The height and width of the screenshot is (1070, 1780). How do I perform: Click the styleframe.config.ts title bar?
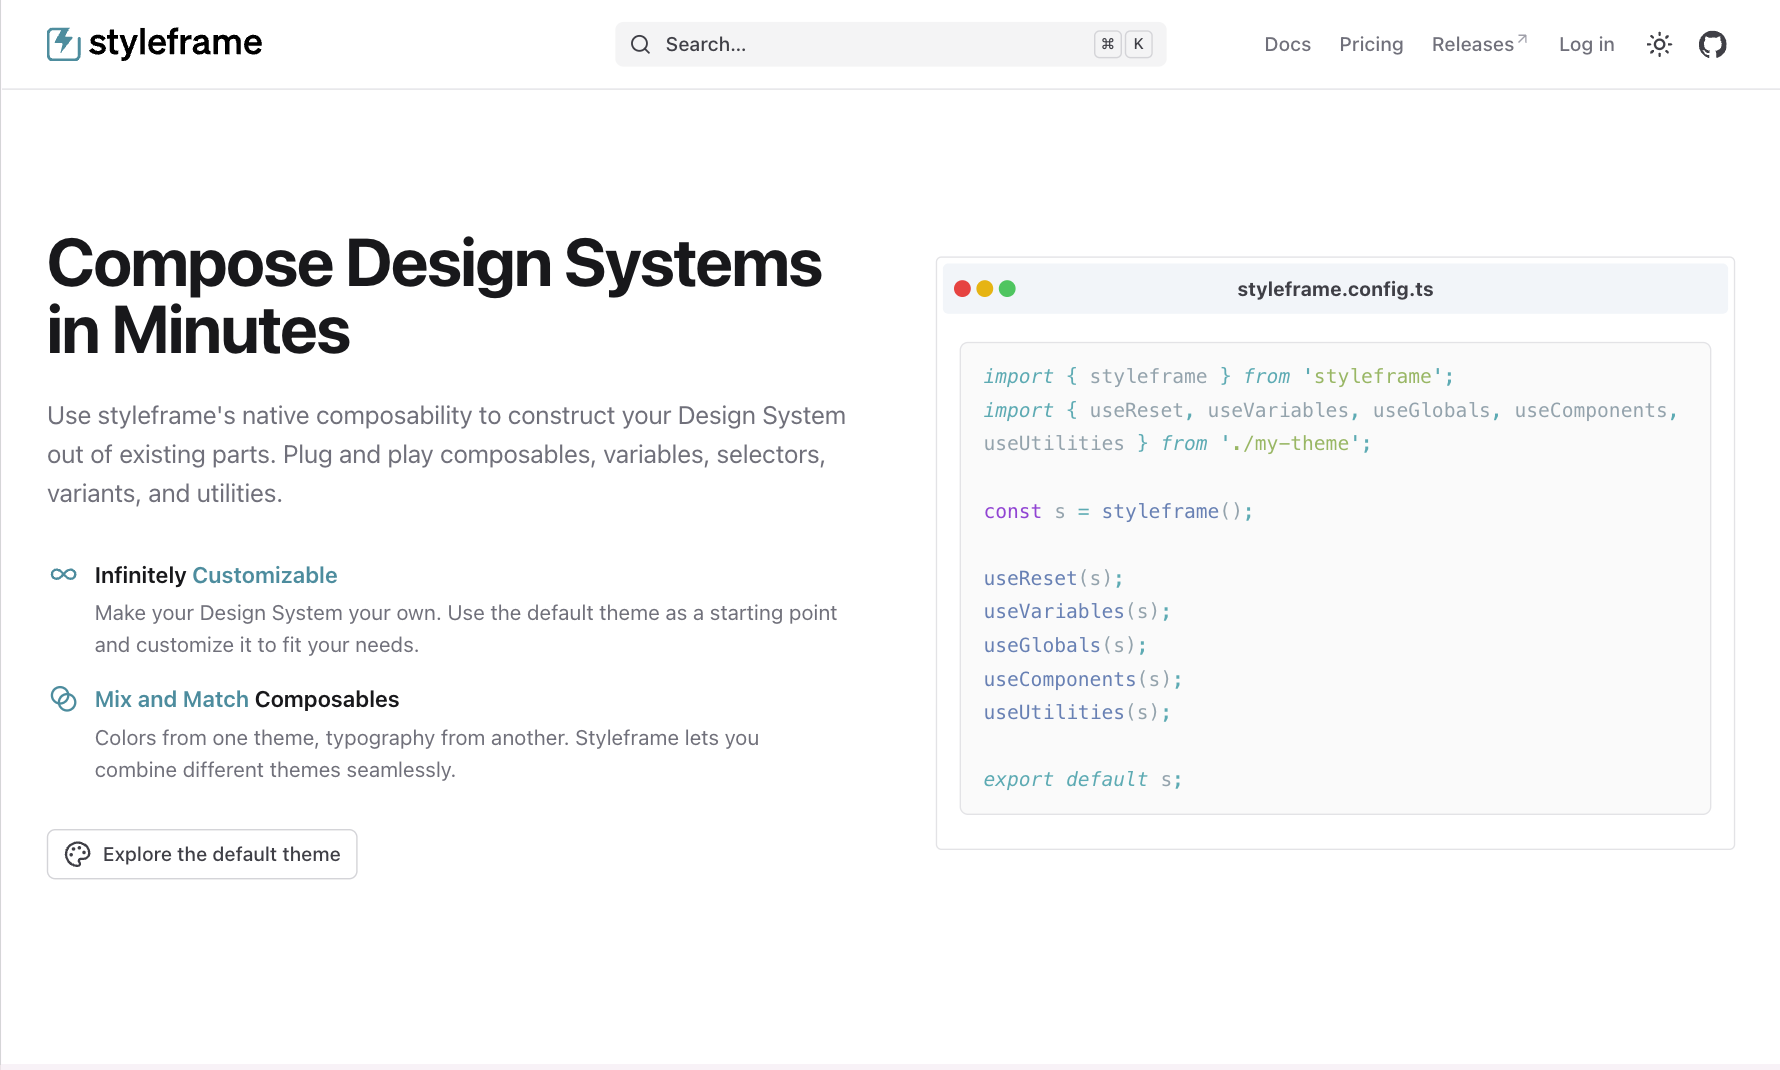pyautogui.click(x=1335, y=289)
